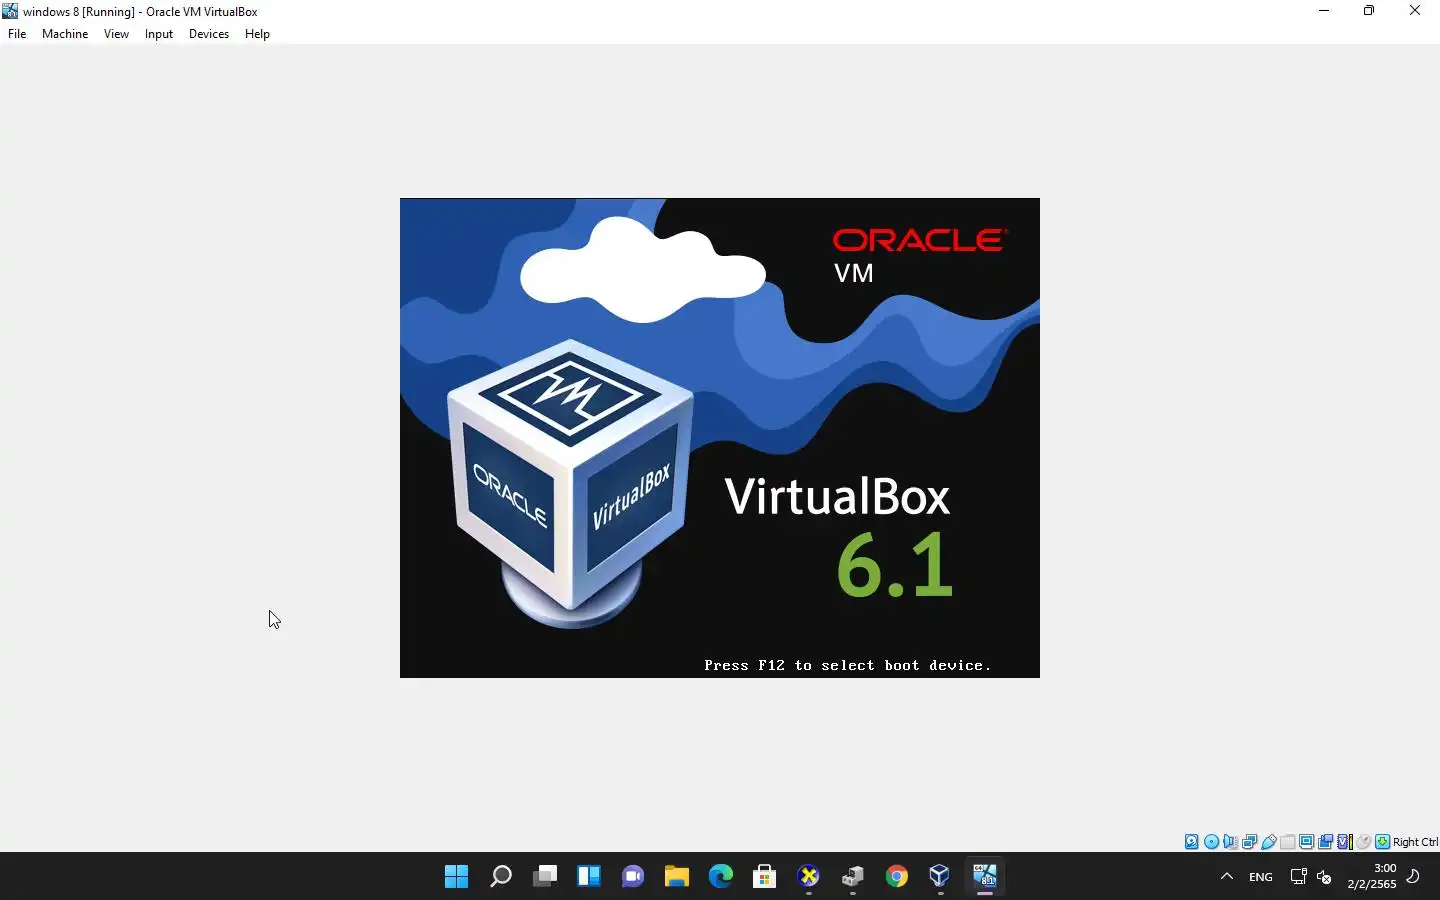Click the audio speaker status icon

point(1230,842)
